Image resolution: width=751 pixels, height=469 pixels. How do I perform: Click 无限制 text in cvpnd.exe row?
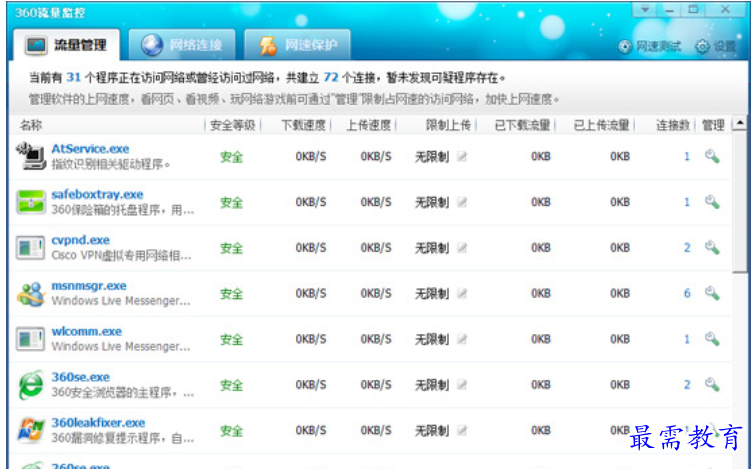click(x=432, y=248)
